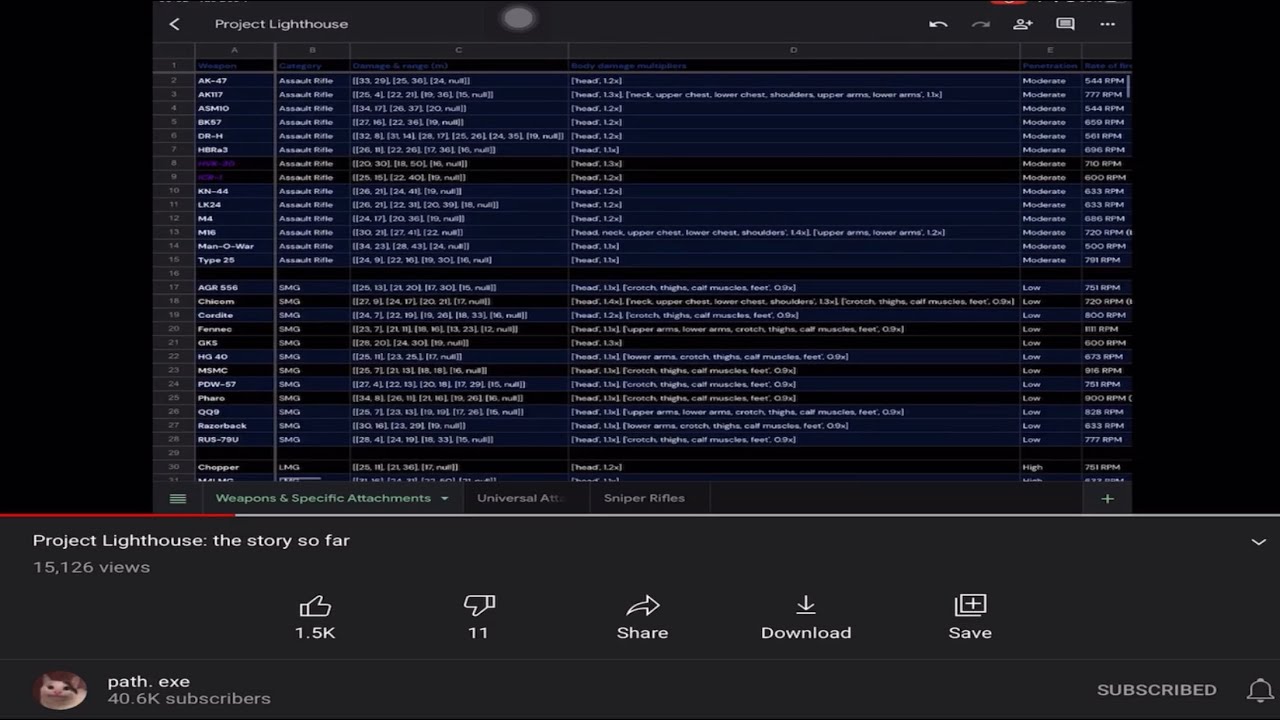Select the ASM10 weapon cell
The height and width of the screenshot is (720, 1280).
tap(235, 108)
